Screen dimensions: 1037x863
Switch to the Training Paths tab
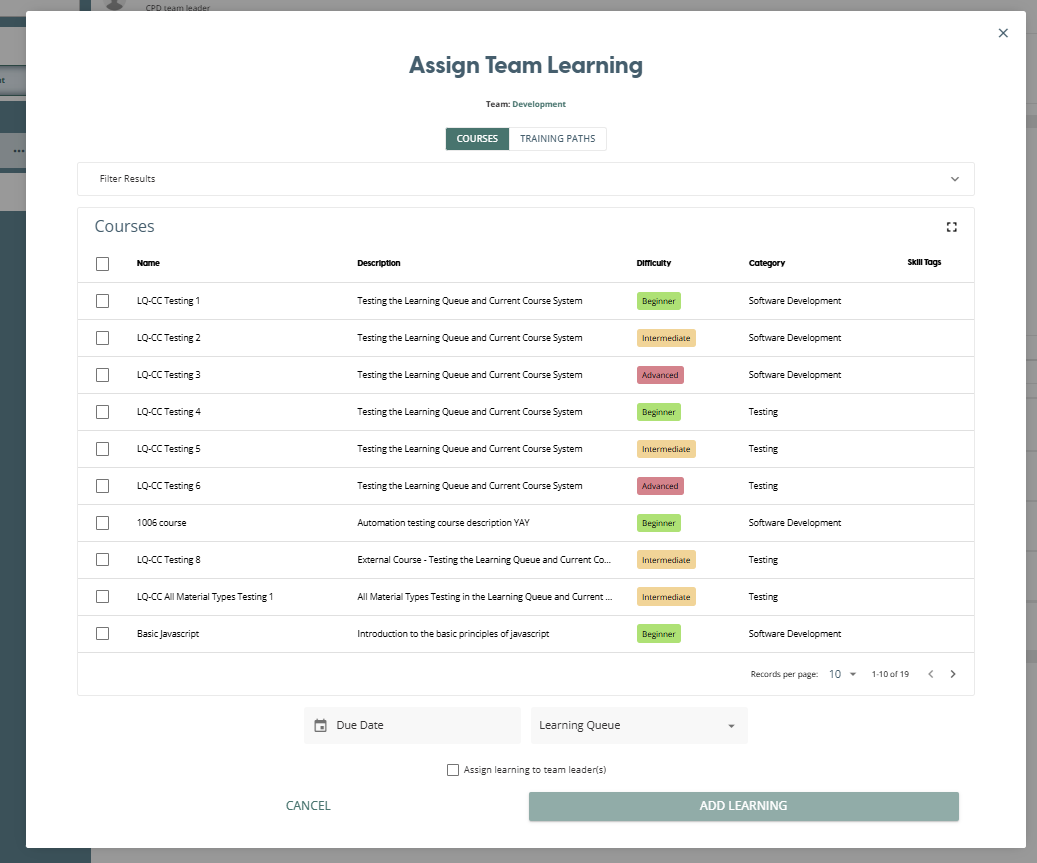click(557, 139)
